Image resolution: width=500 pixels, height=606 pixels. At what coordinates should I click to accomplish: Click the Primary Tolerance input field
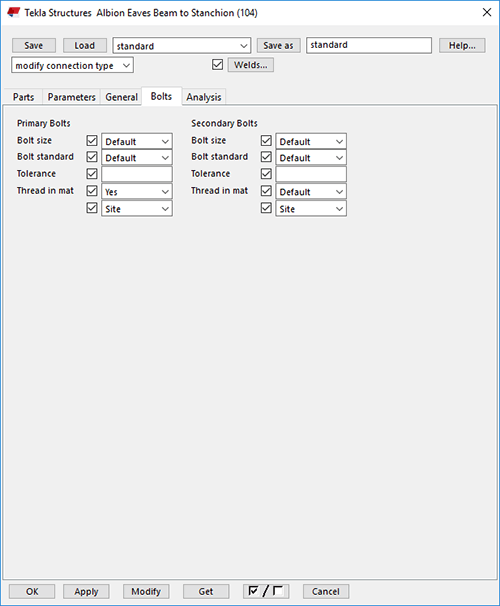click(137, 174)
